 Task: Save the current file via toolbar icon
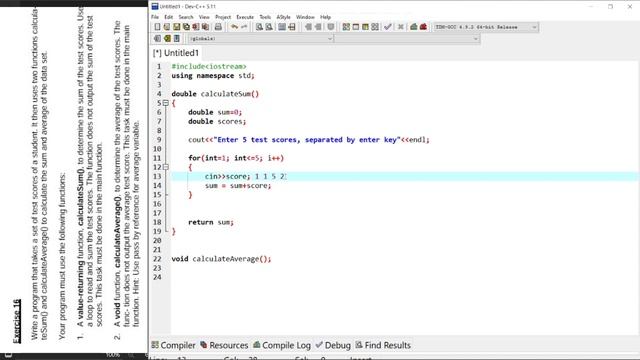click(x=176, y=27)
